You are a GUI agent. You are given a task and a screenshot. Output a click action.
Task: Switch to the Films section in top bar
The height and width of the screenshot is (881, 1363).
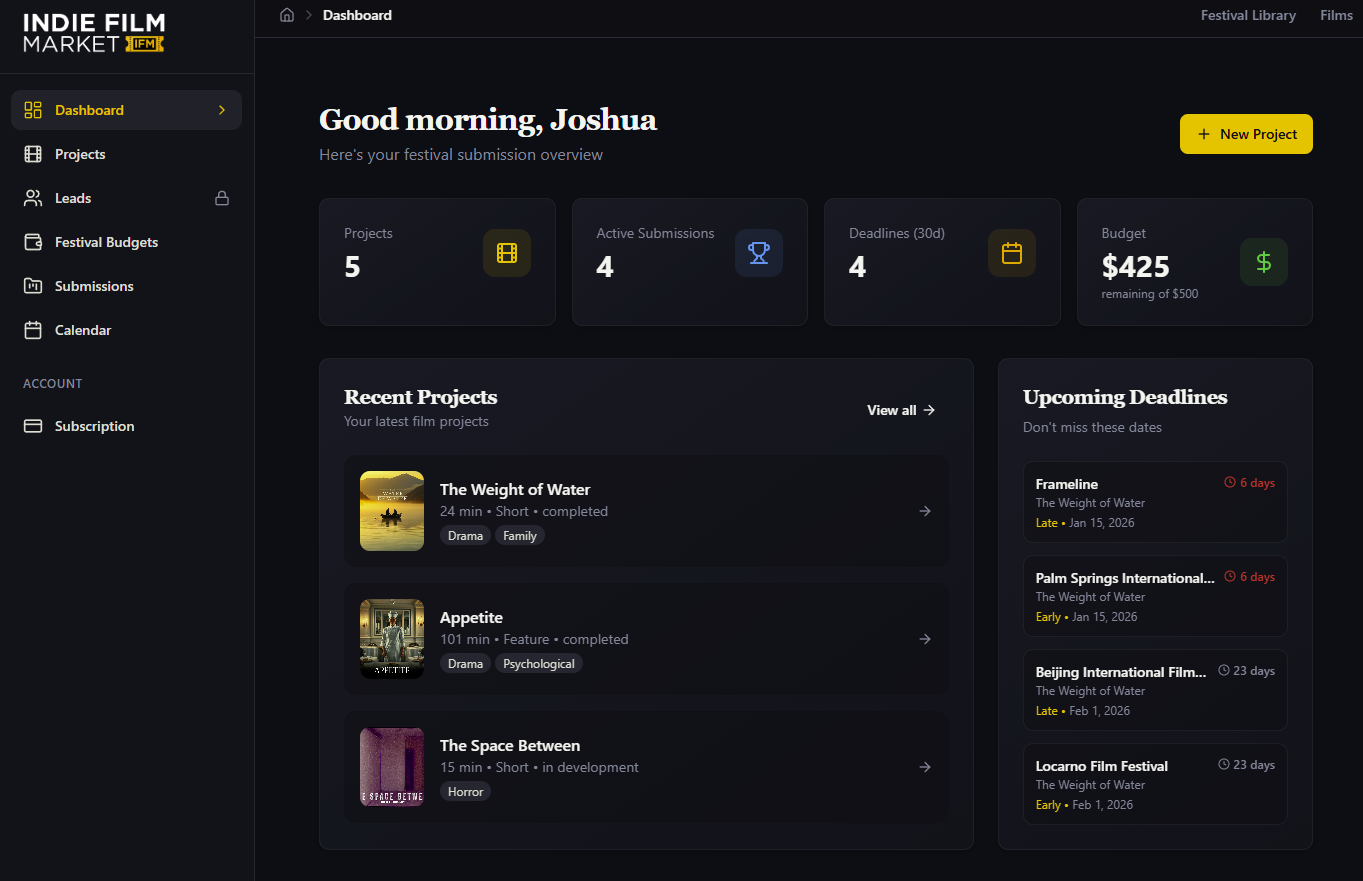click(1336, 15)
